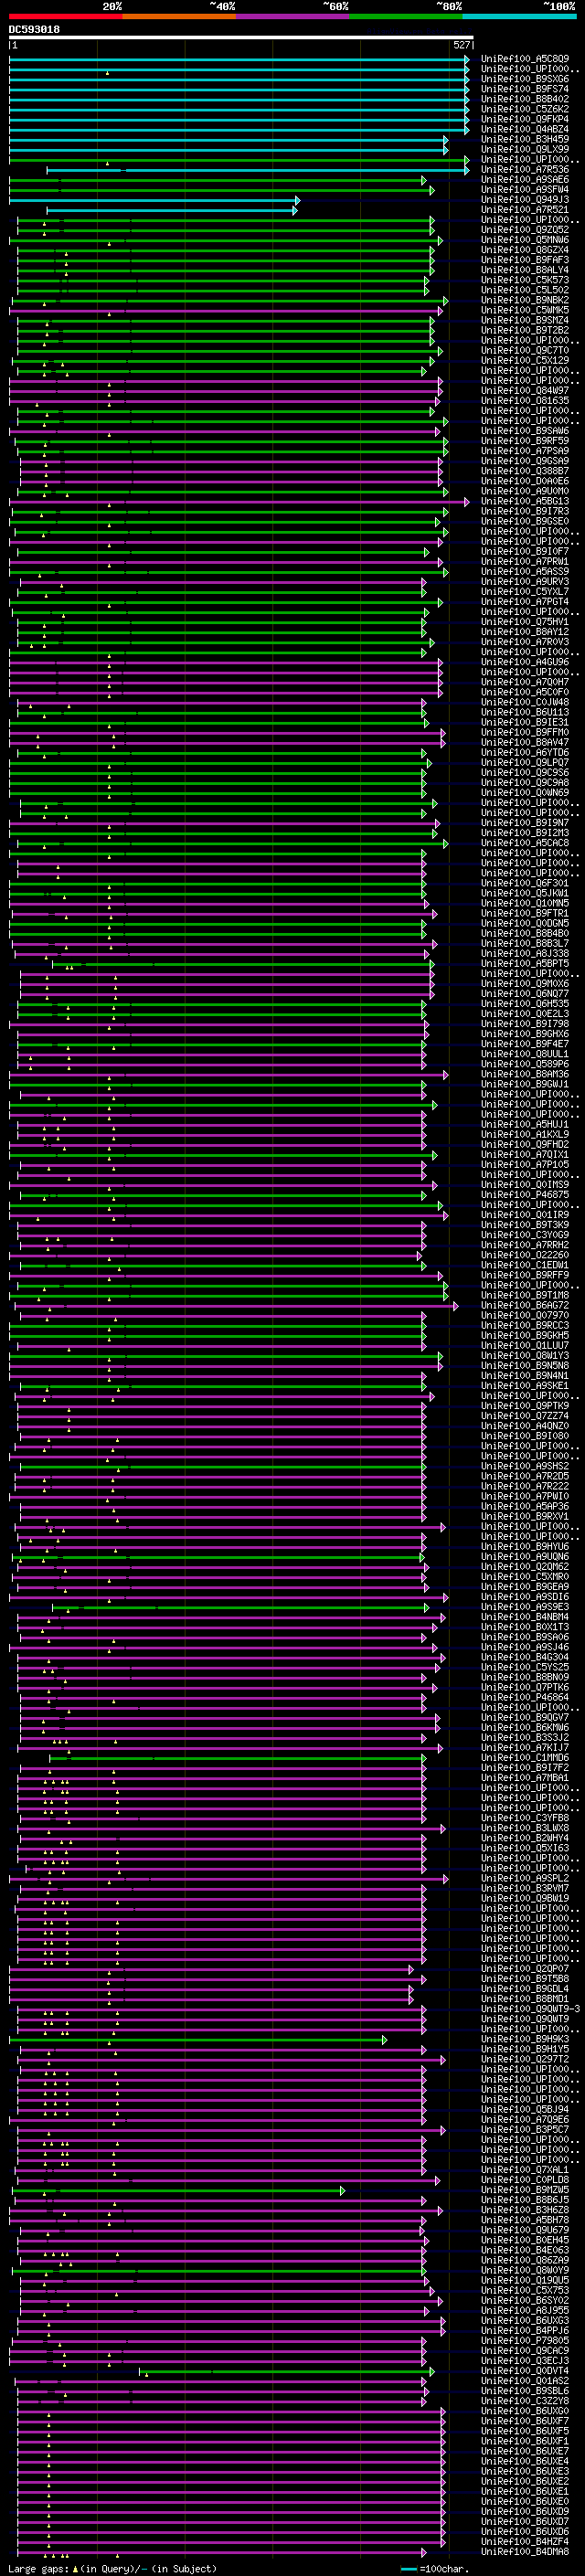The height and width of the screenshot is (2576, 585).
Task: Select hit label UniRef100_A9SFW4
Action: (525, 190)
